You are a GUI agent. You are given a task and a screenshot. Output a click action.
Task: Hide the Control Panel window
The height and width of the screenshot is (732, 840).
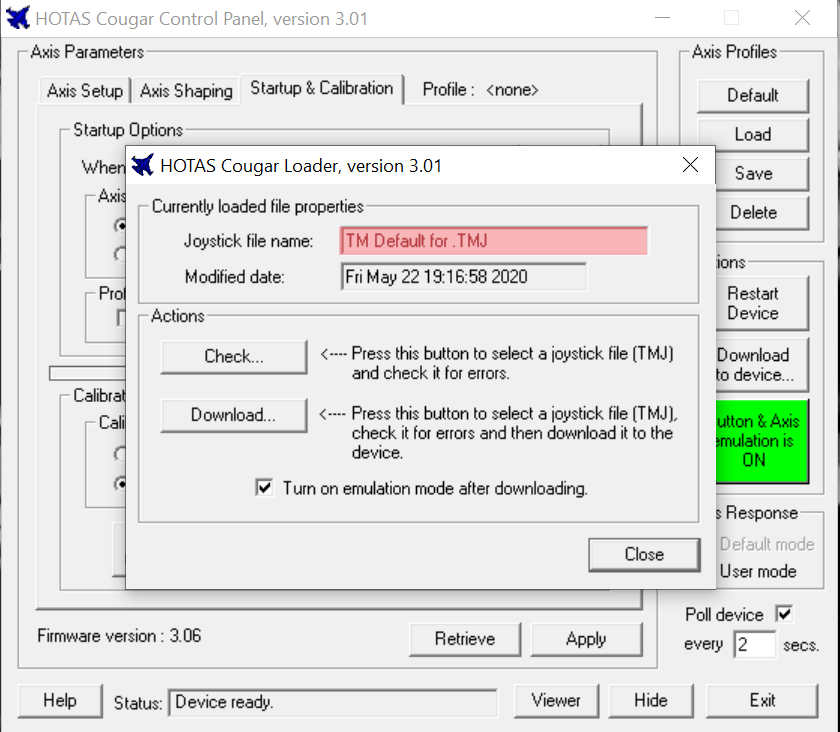[x=651, y=700]
